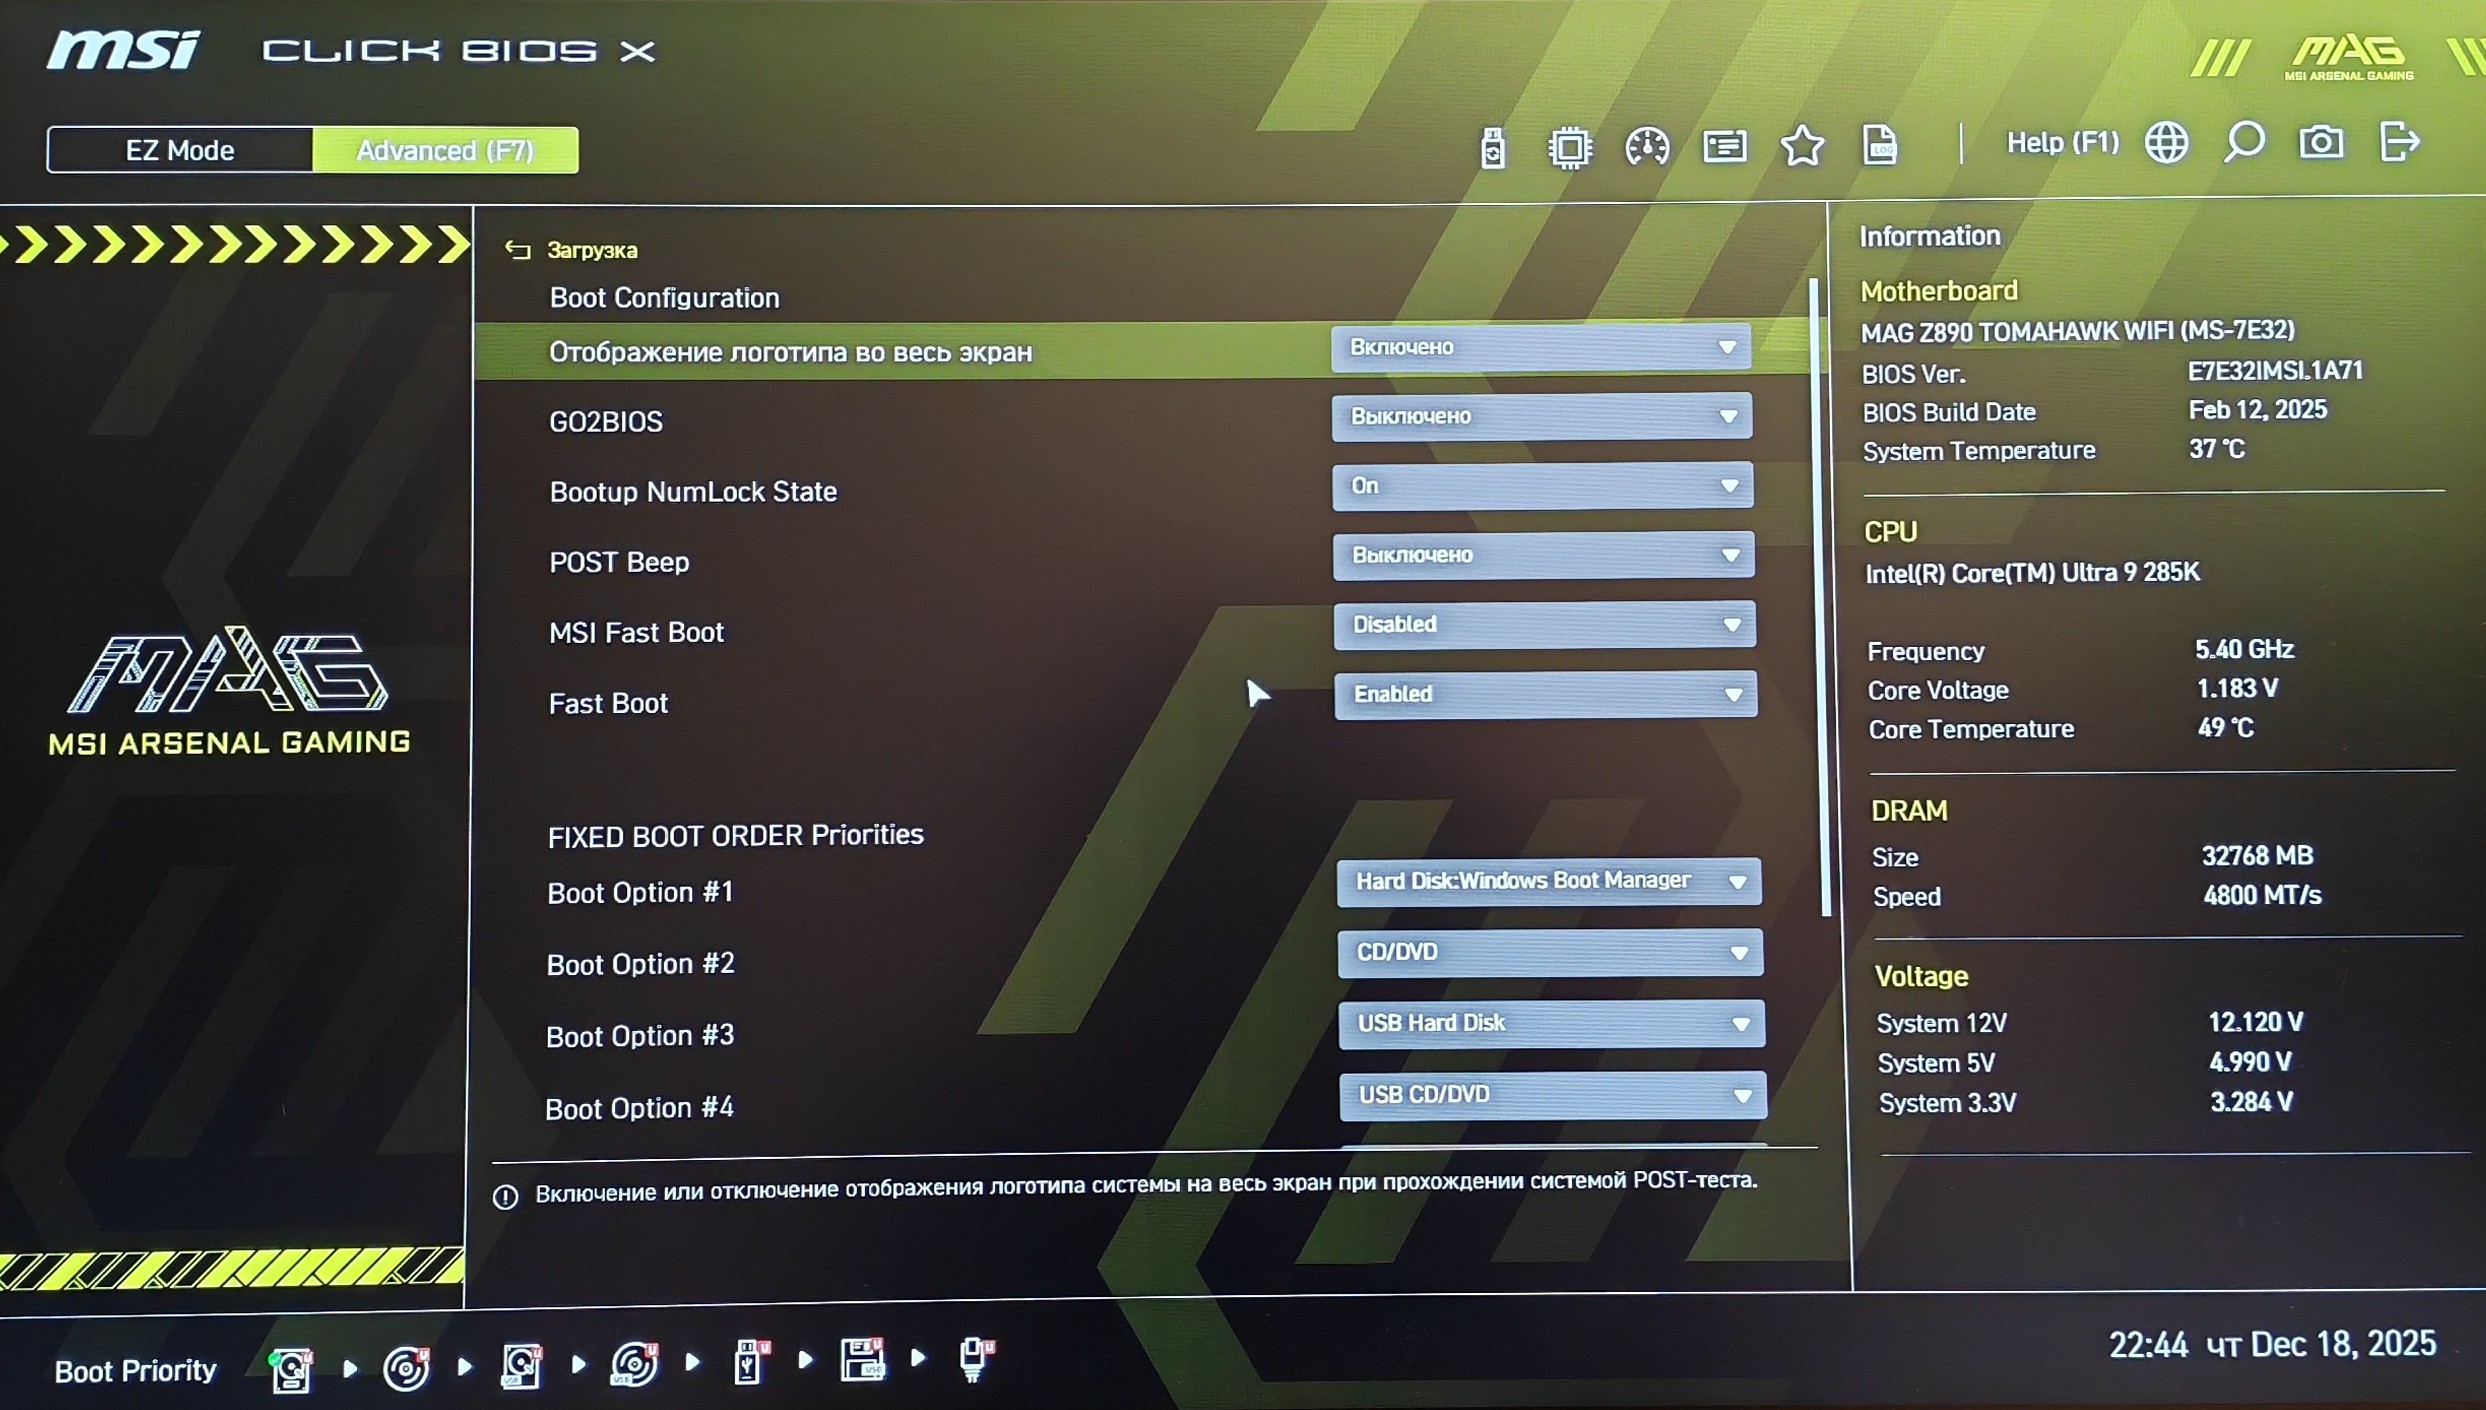Click the System 5V 4.990 V value
Image resolution: width=2486 pixels, height=1410 pixels.
tap(2250, 1062)
